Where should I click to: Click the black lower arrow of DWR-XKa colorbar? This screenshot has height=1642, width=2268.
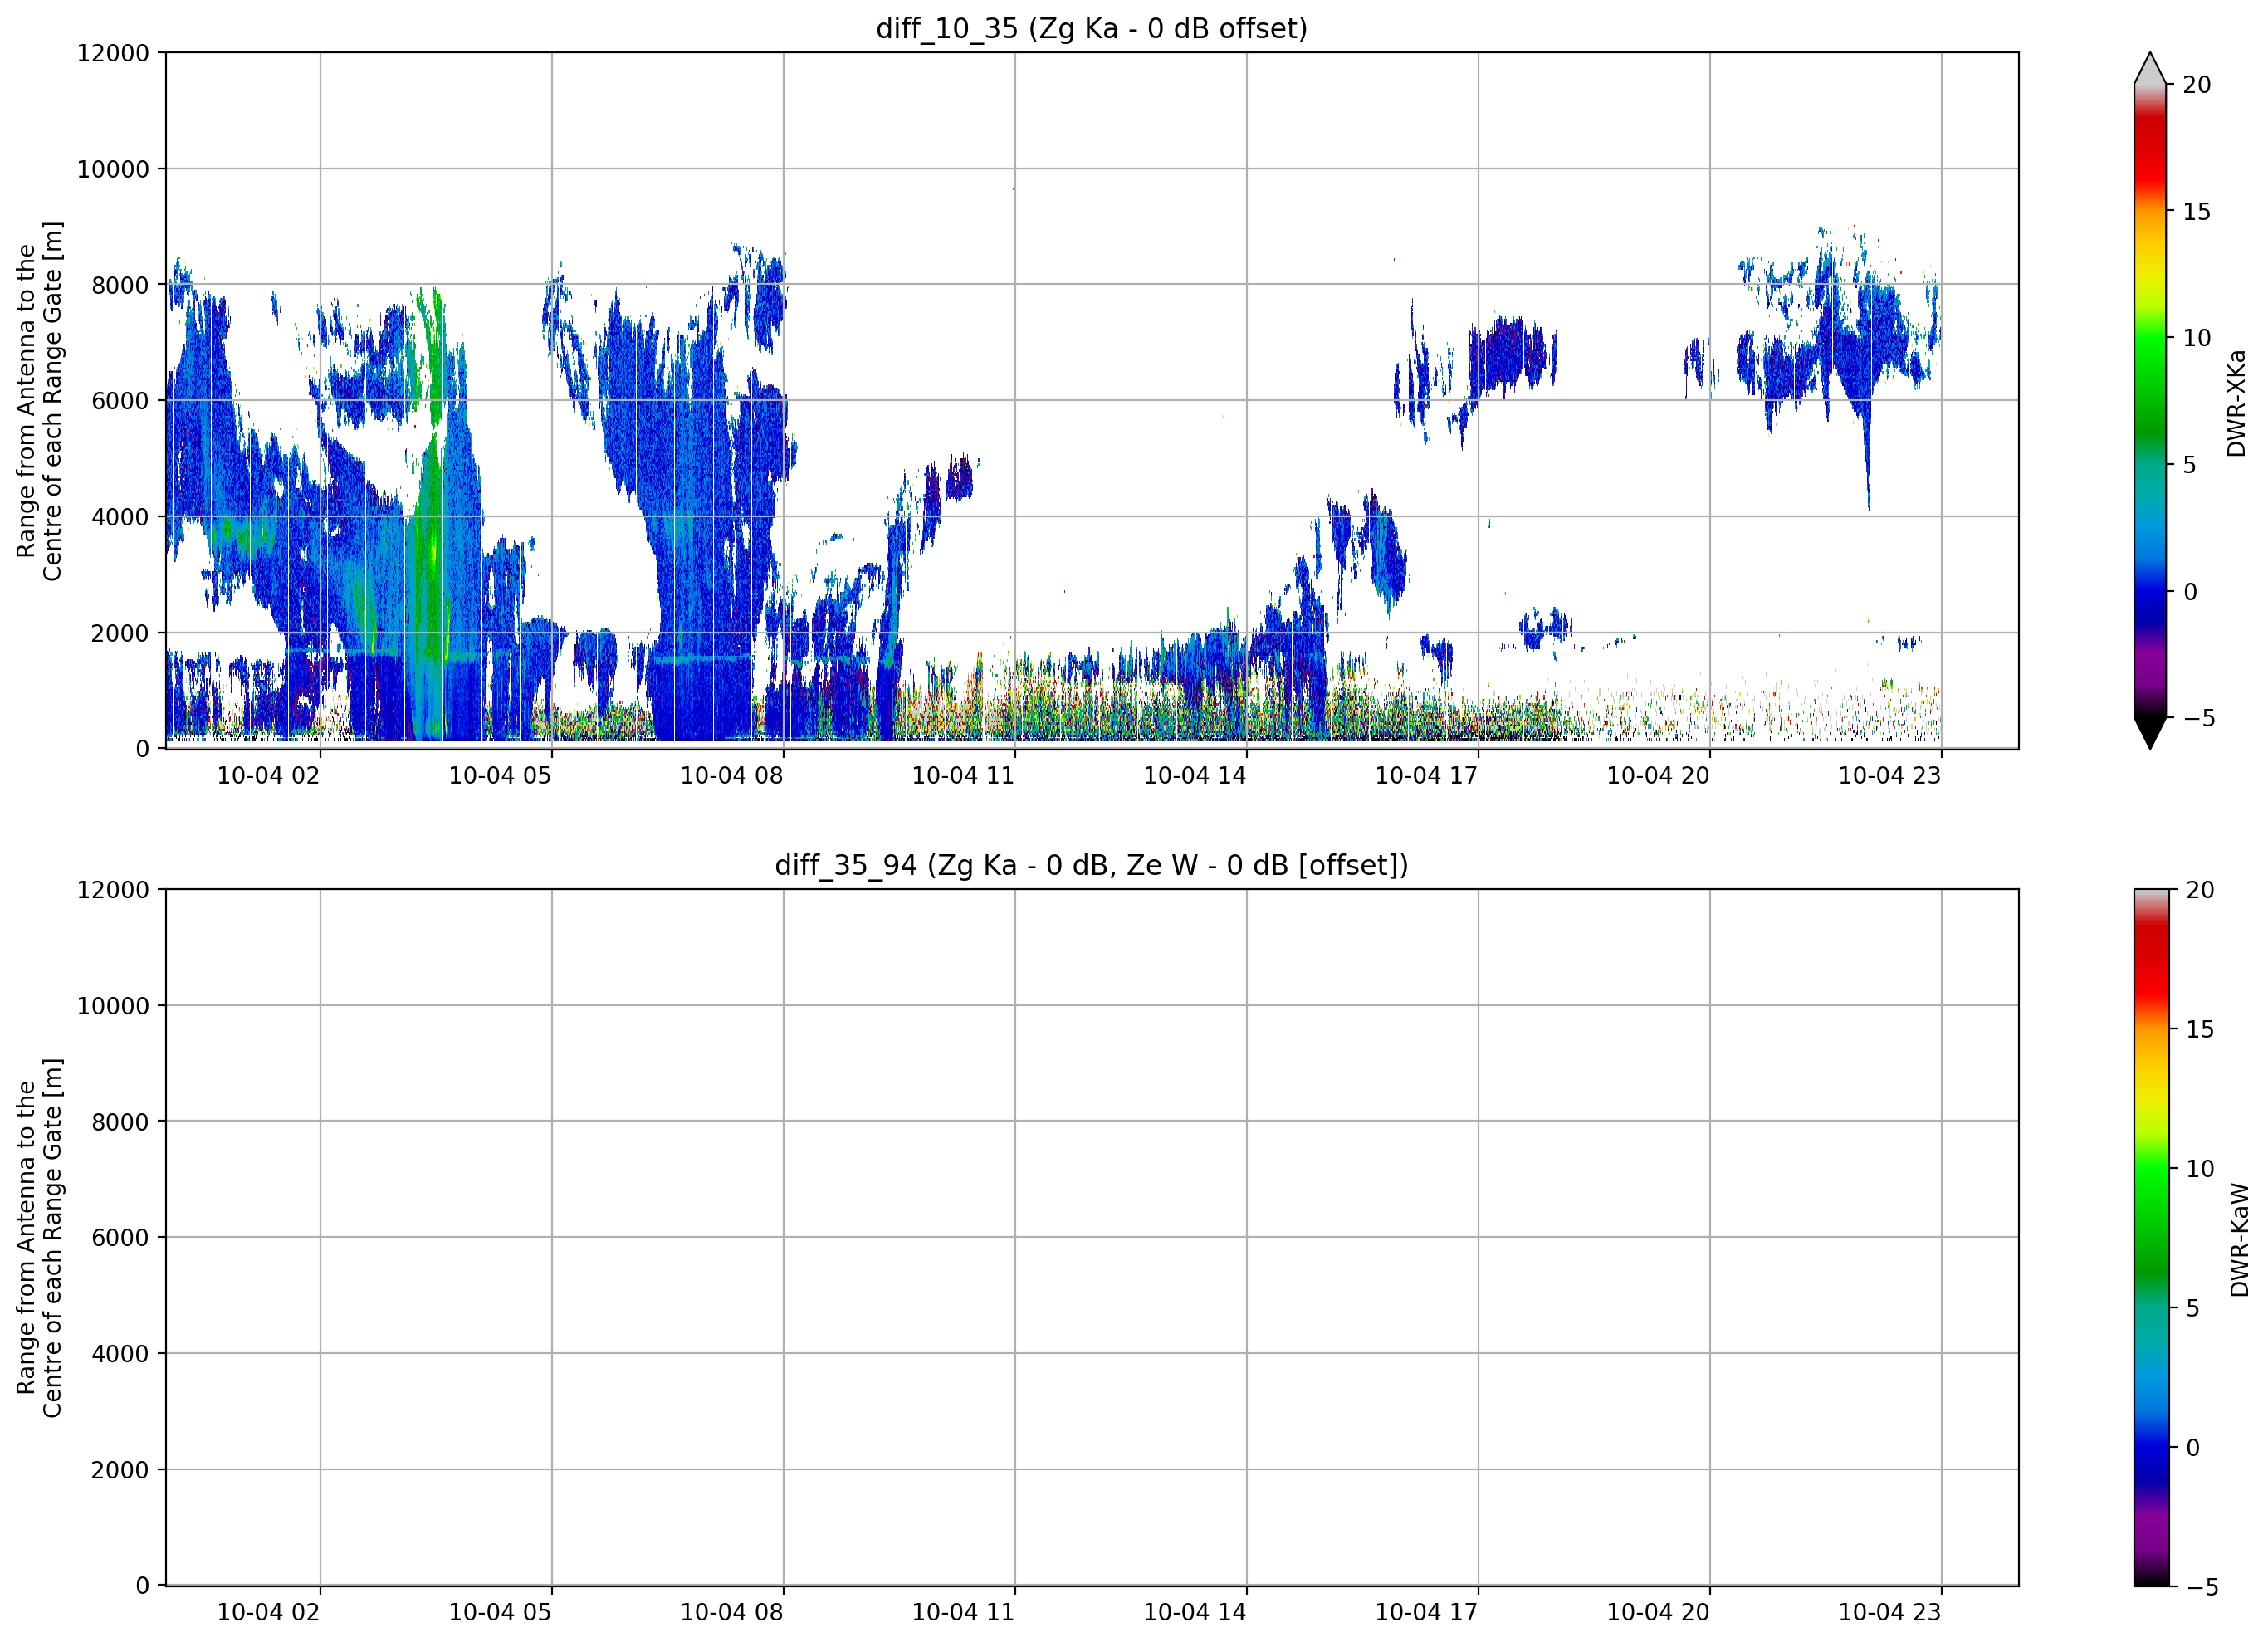click(2150, 733)
